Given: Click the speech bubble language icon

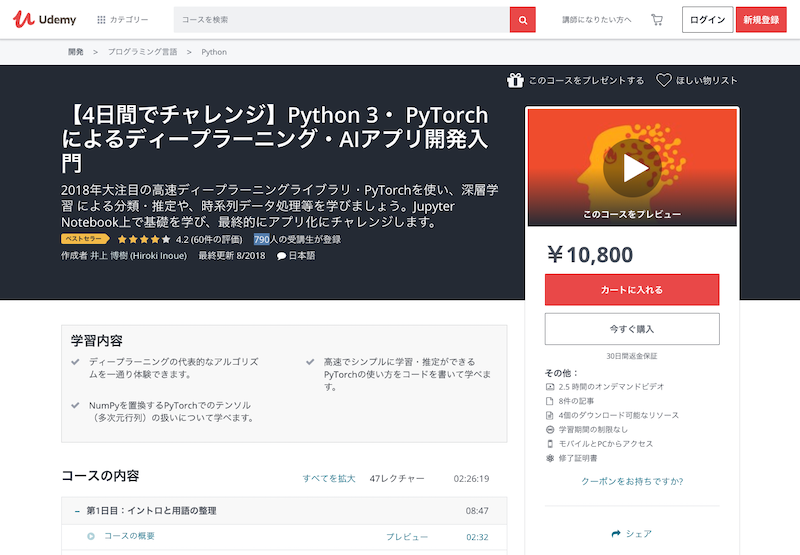Looking at the screenshot, I should pos(281,256).
